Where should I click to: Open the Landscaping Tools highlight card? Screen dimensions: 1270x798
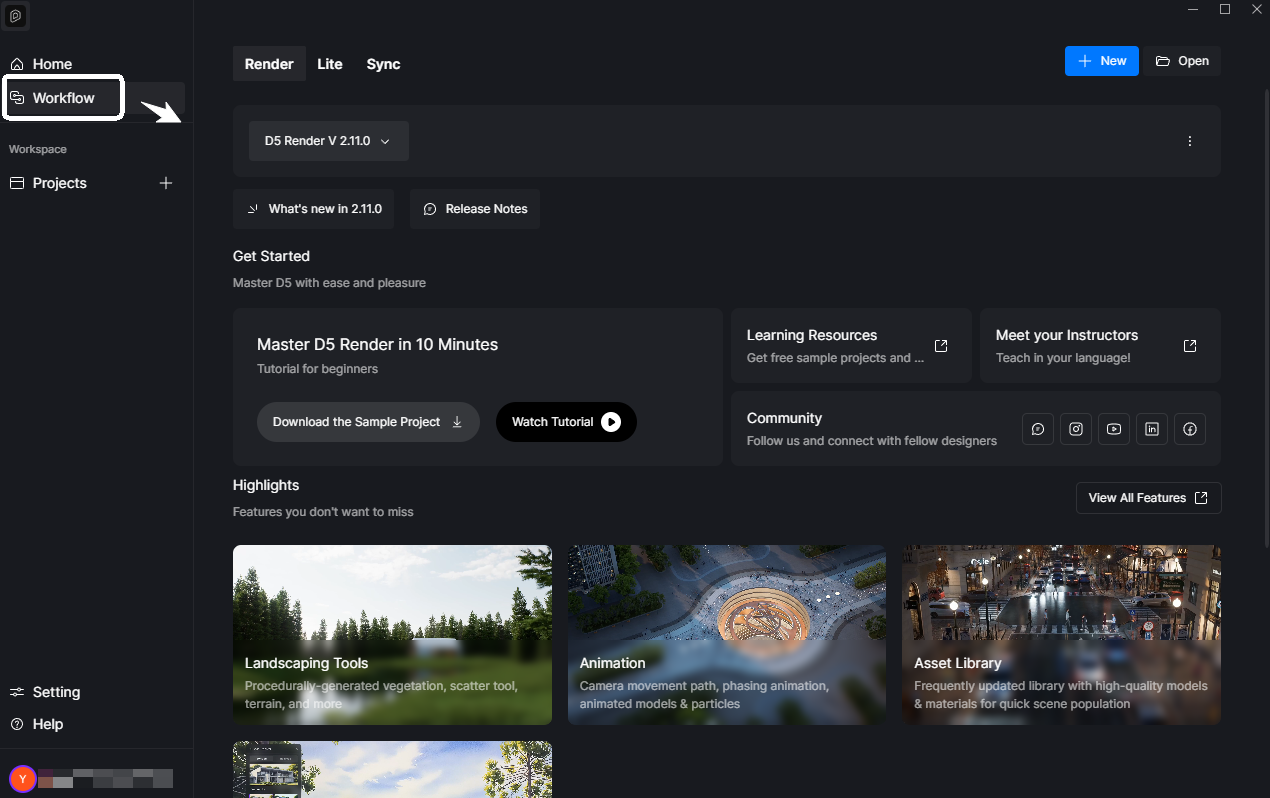point(392,635)
